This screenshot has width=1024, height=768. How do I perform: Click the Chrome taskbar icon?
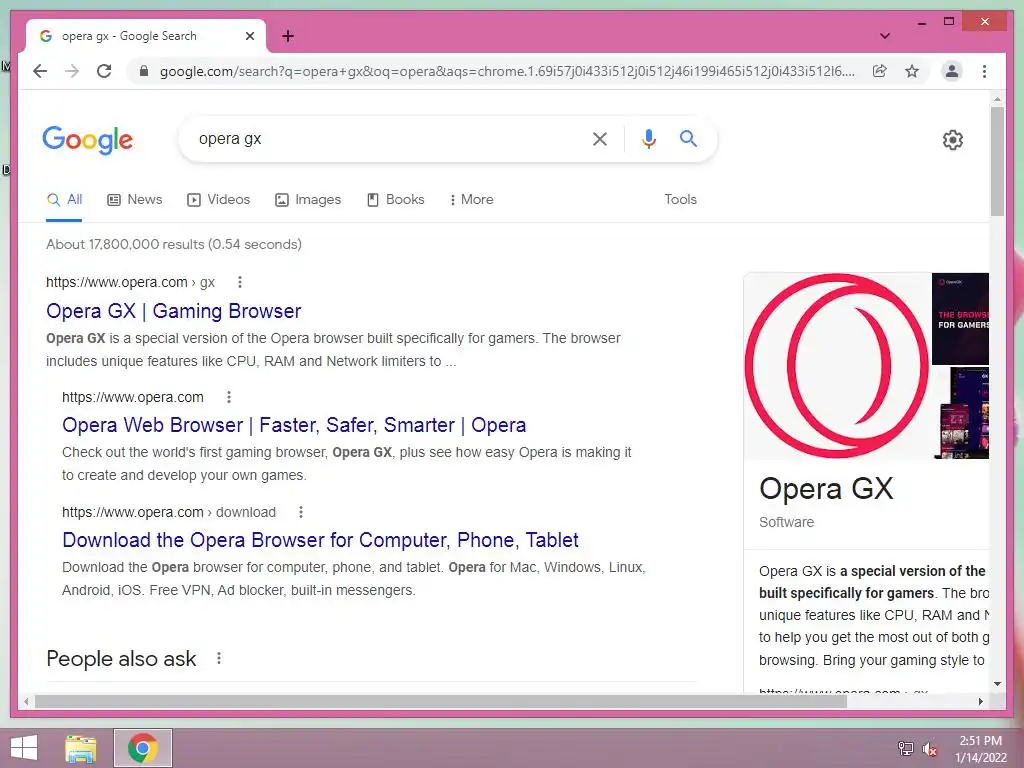point(143,748)
